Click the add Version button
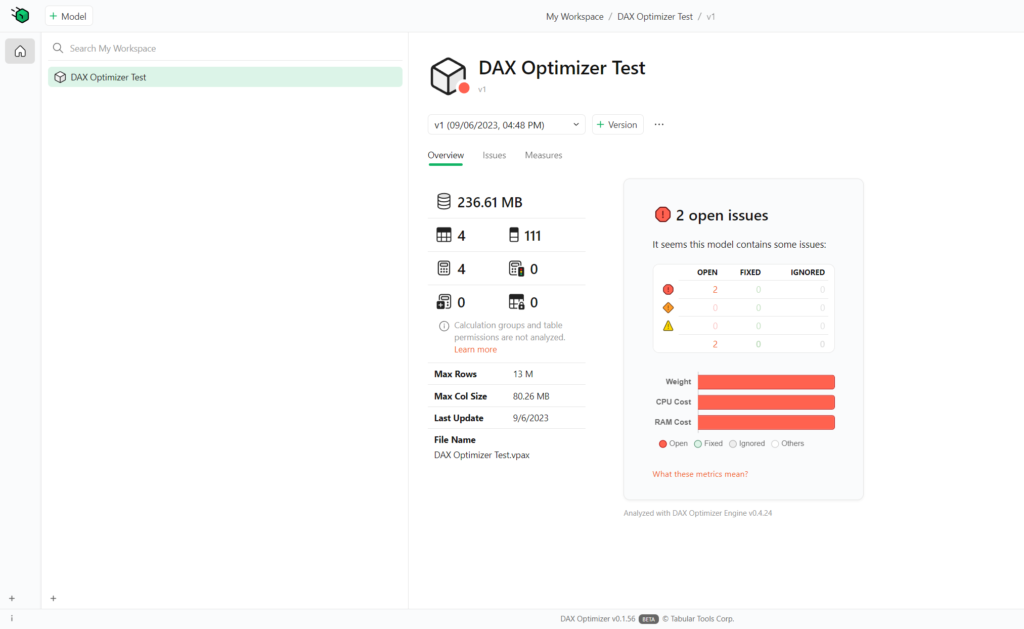 pyautogui.click(x=617, y=125)
